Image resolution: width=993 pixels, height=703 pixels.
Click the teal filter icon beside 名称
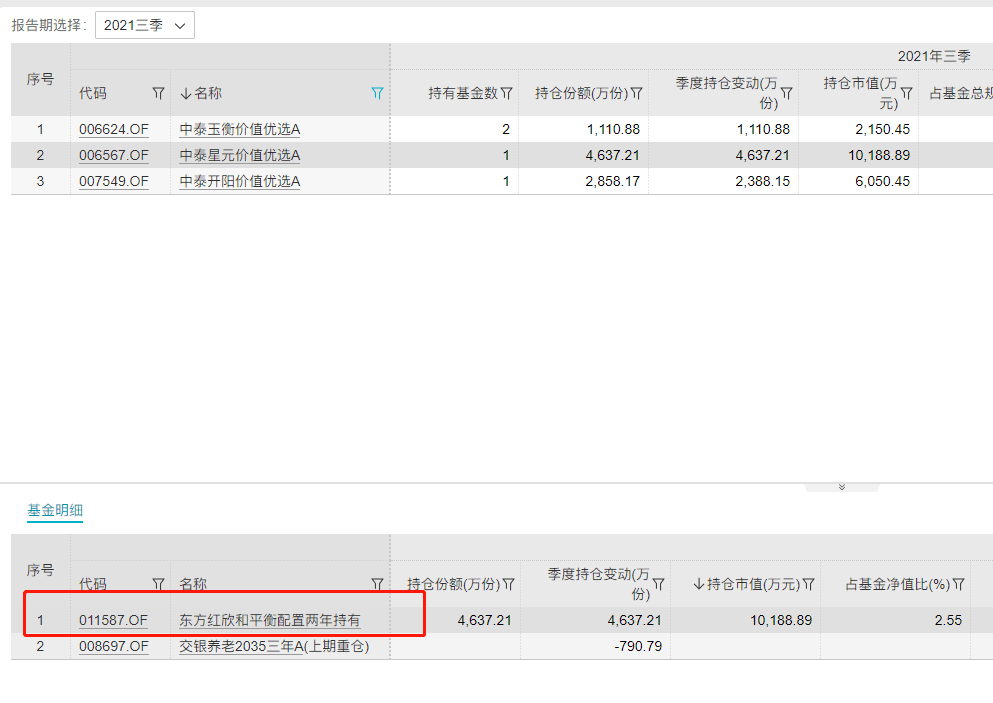[x=377, y=93]
